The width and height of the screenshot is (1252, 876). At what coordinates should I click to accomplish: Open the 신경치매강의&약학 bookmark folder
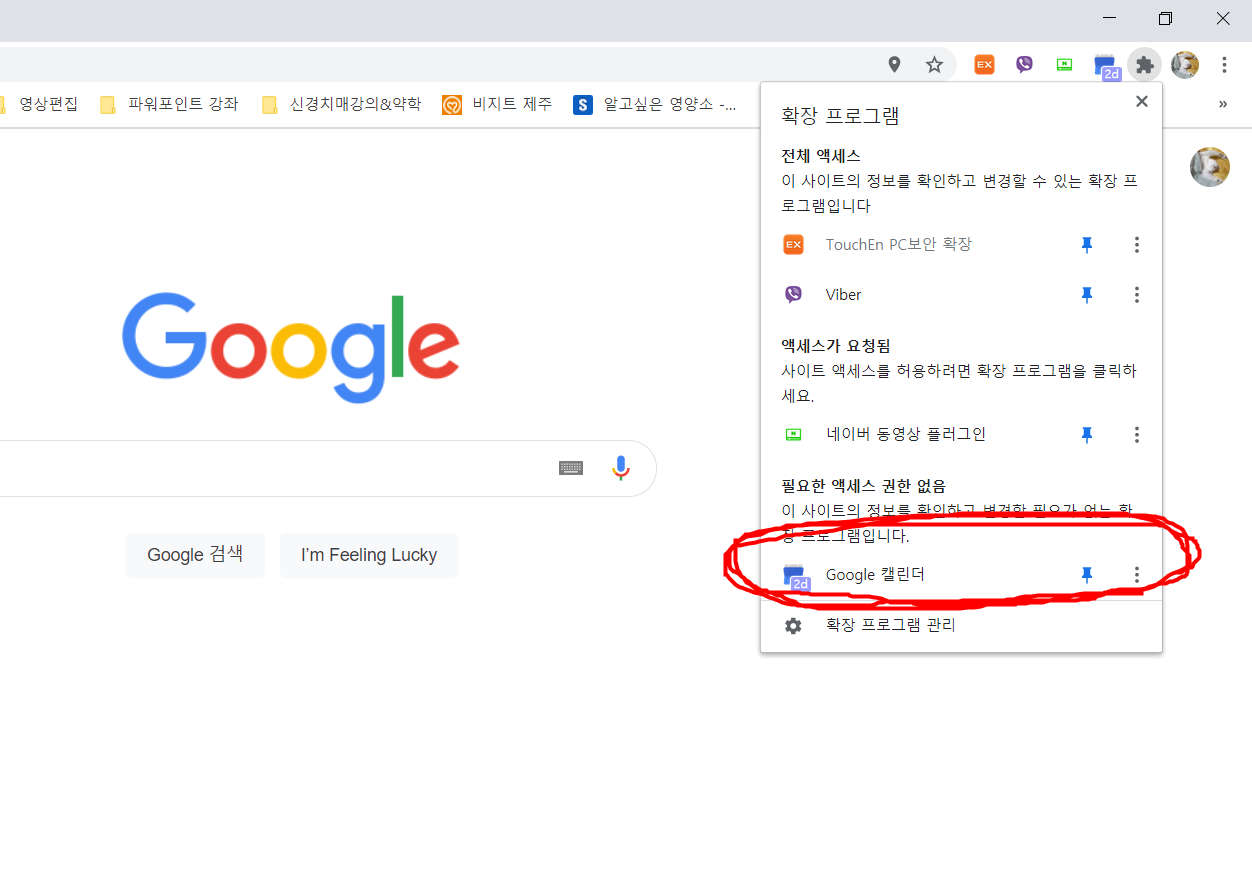[341, 104]
